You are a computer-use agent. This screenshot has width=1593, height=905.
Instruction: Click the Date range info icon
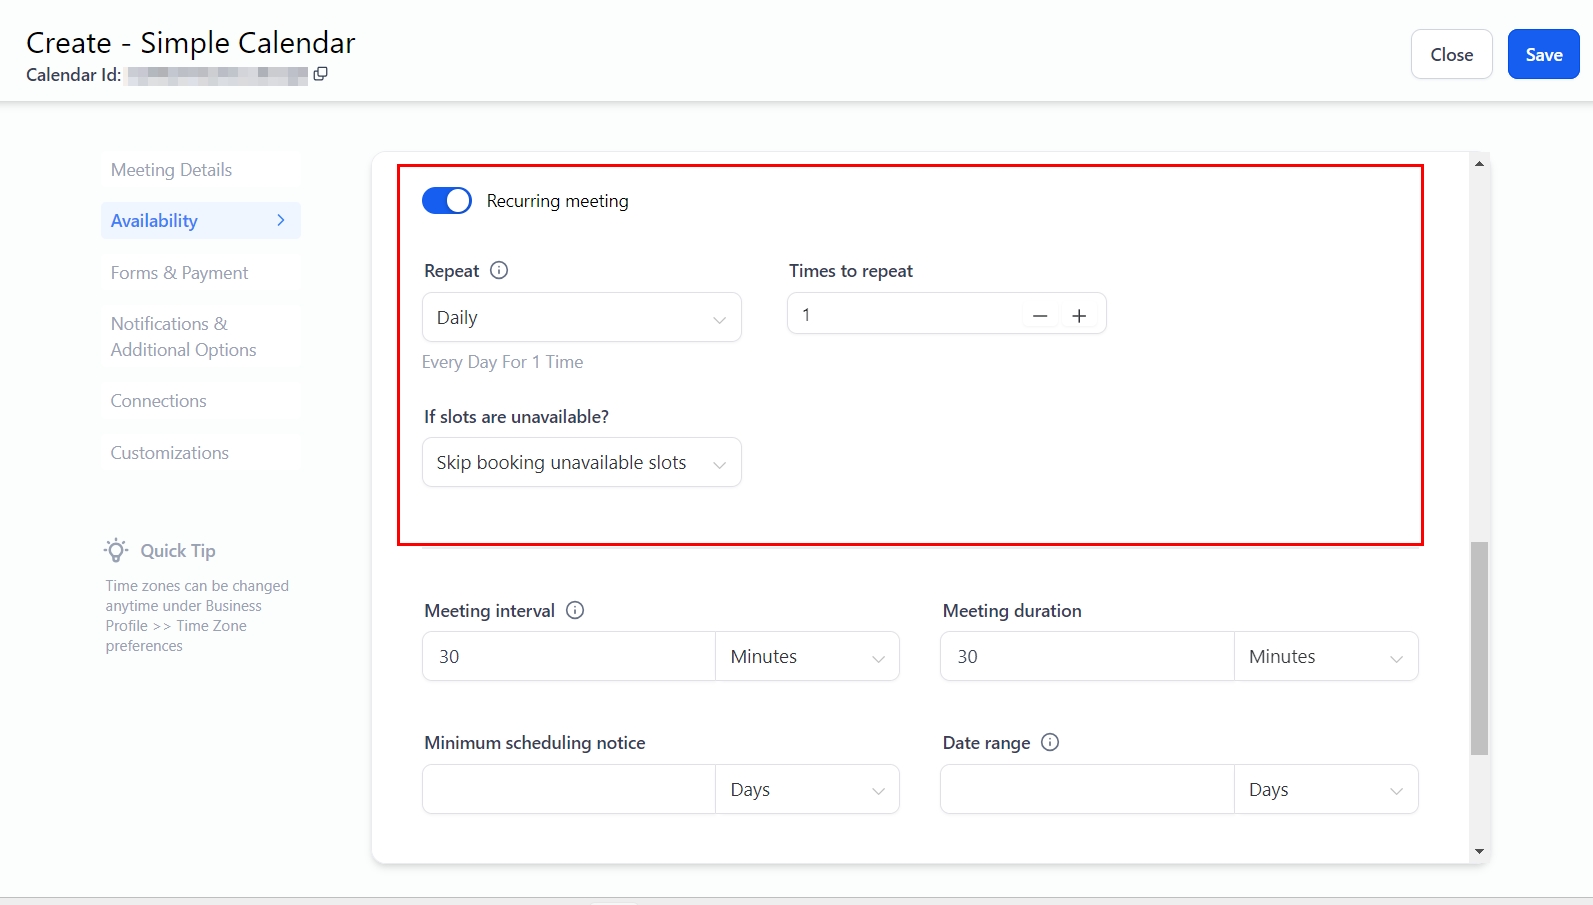pos(1050,742)
